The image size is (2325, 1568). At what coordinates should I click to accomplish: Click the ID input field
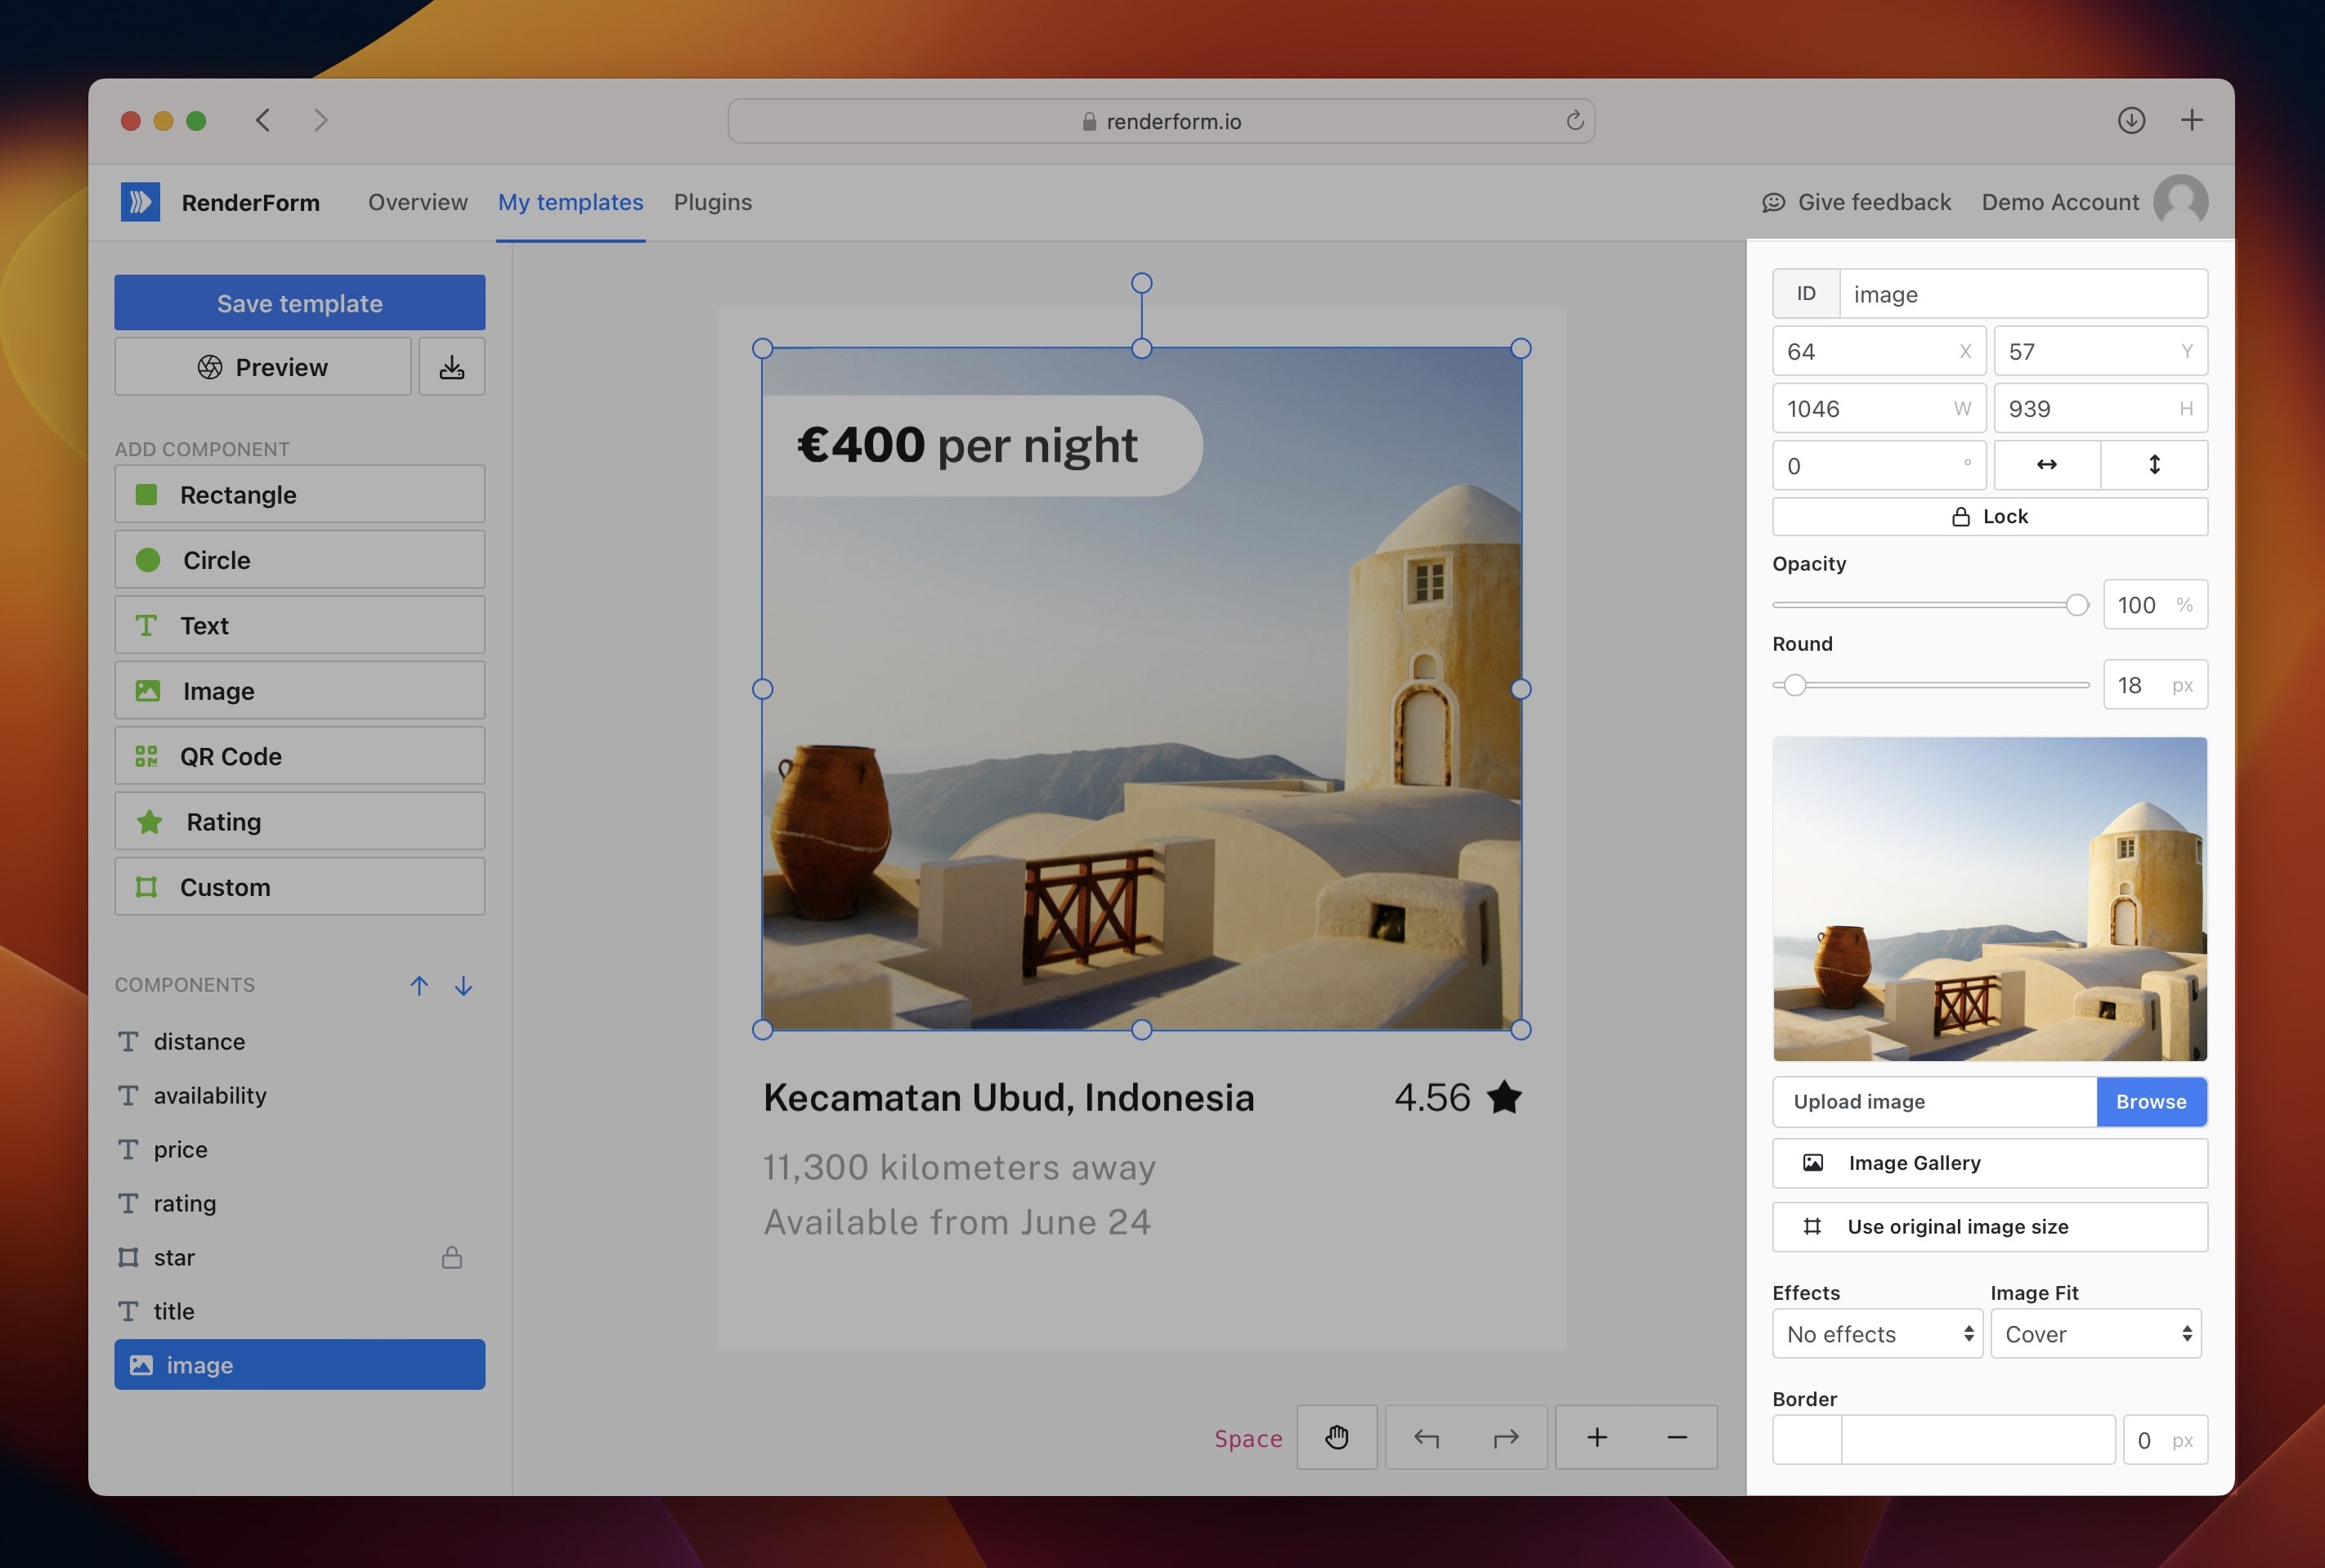2023,294
